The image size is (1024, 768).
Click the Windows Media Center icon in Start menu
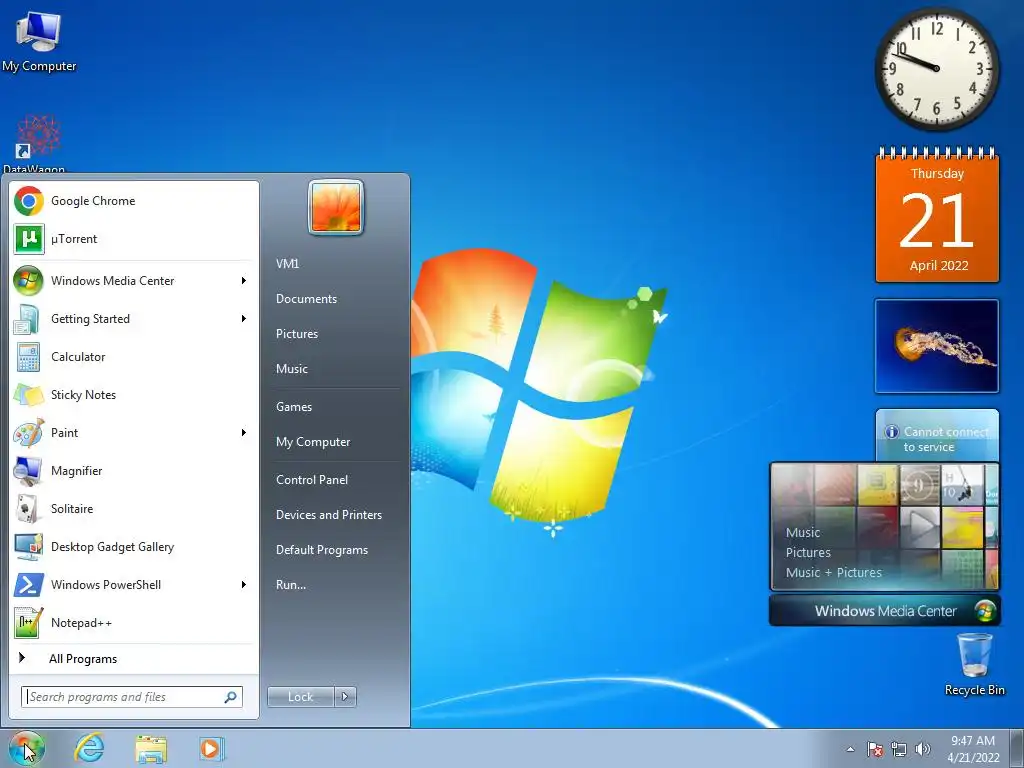(x=28, y=281)
